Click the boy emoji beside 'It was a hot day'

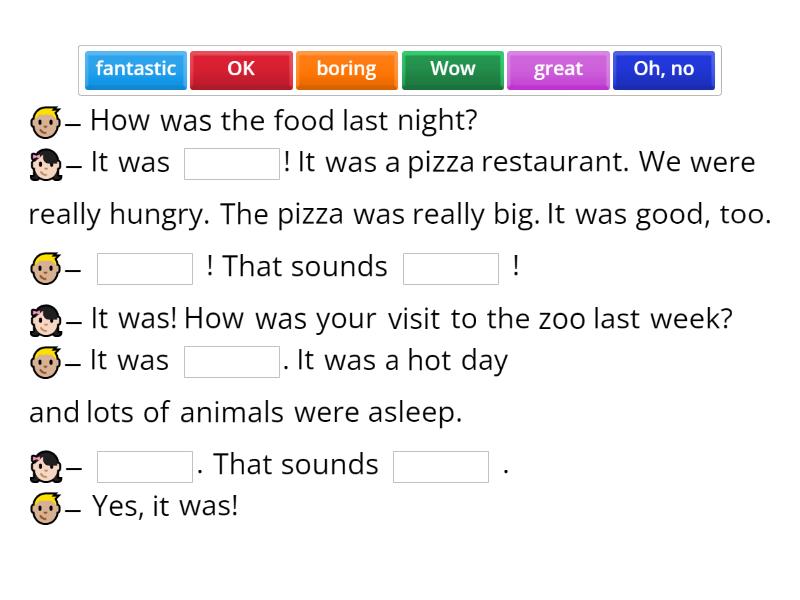tap(46, 362)
